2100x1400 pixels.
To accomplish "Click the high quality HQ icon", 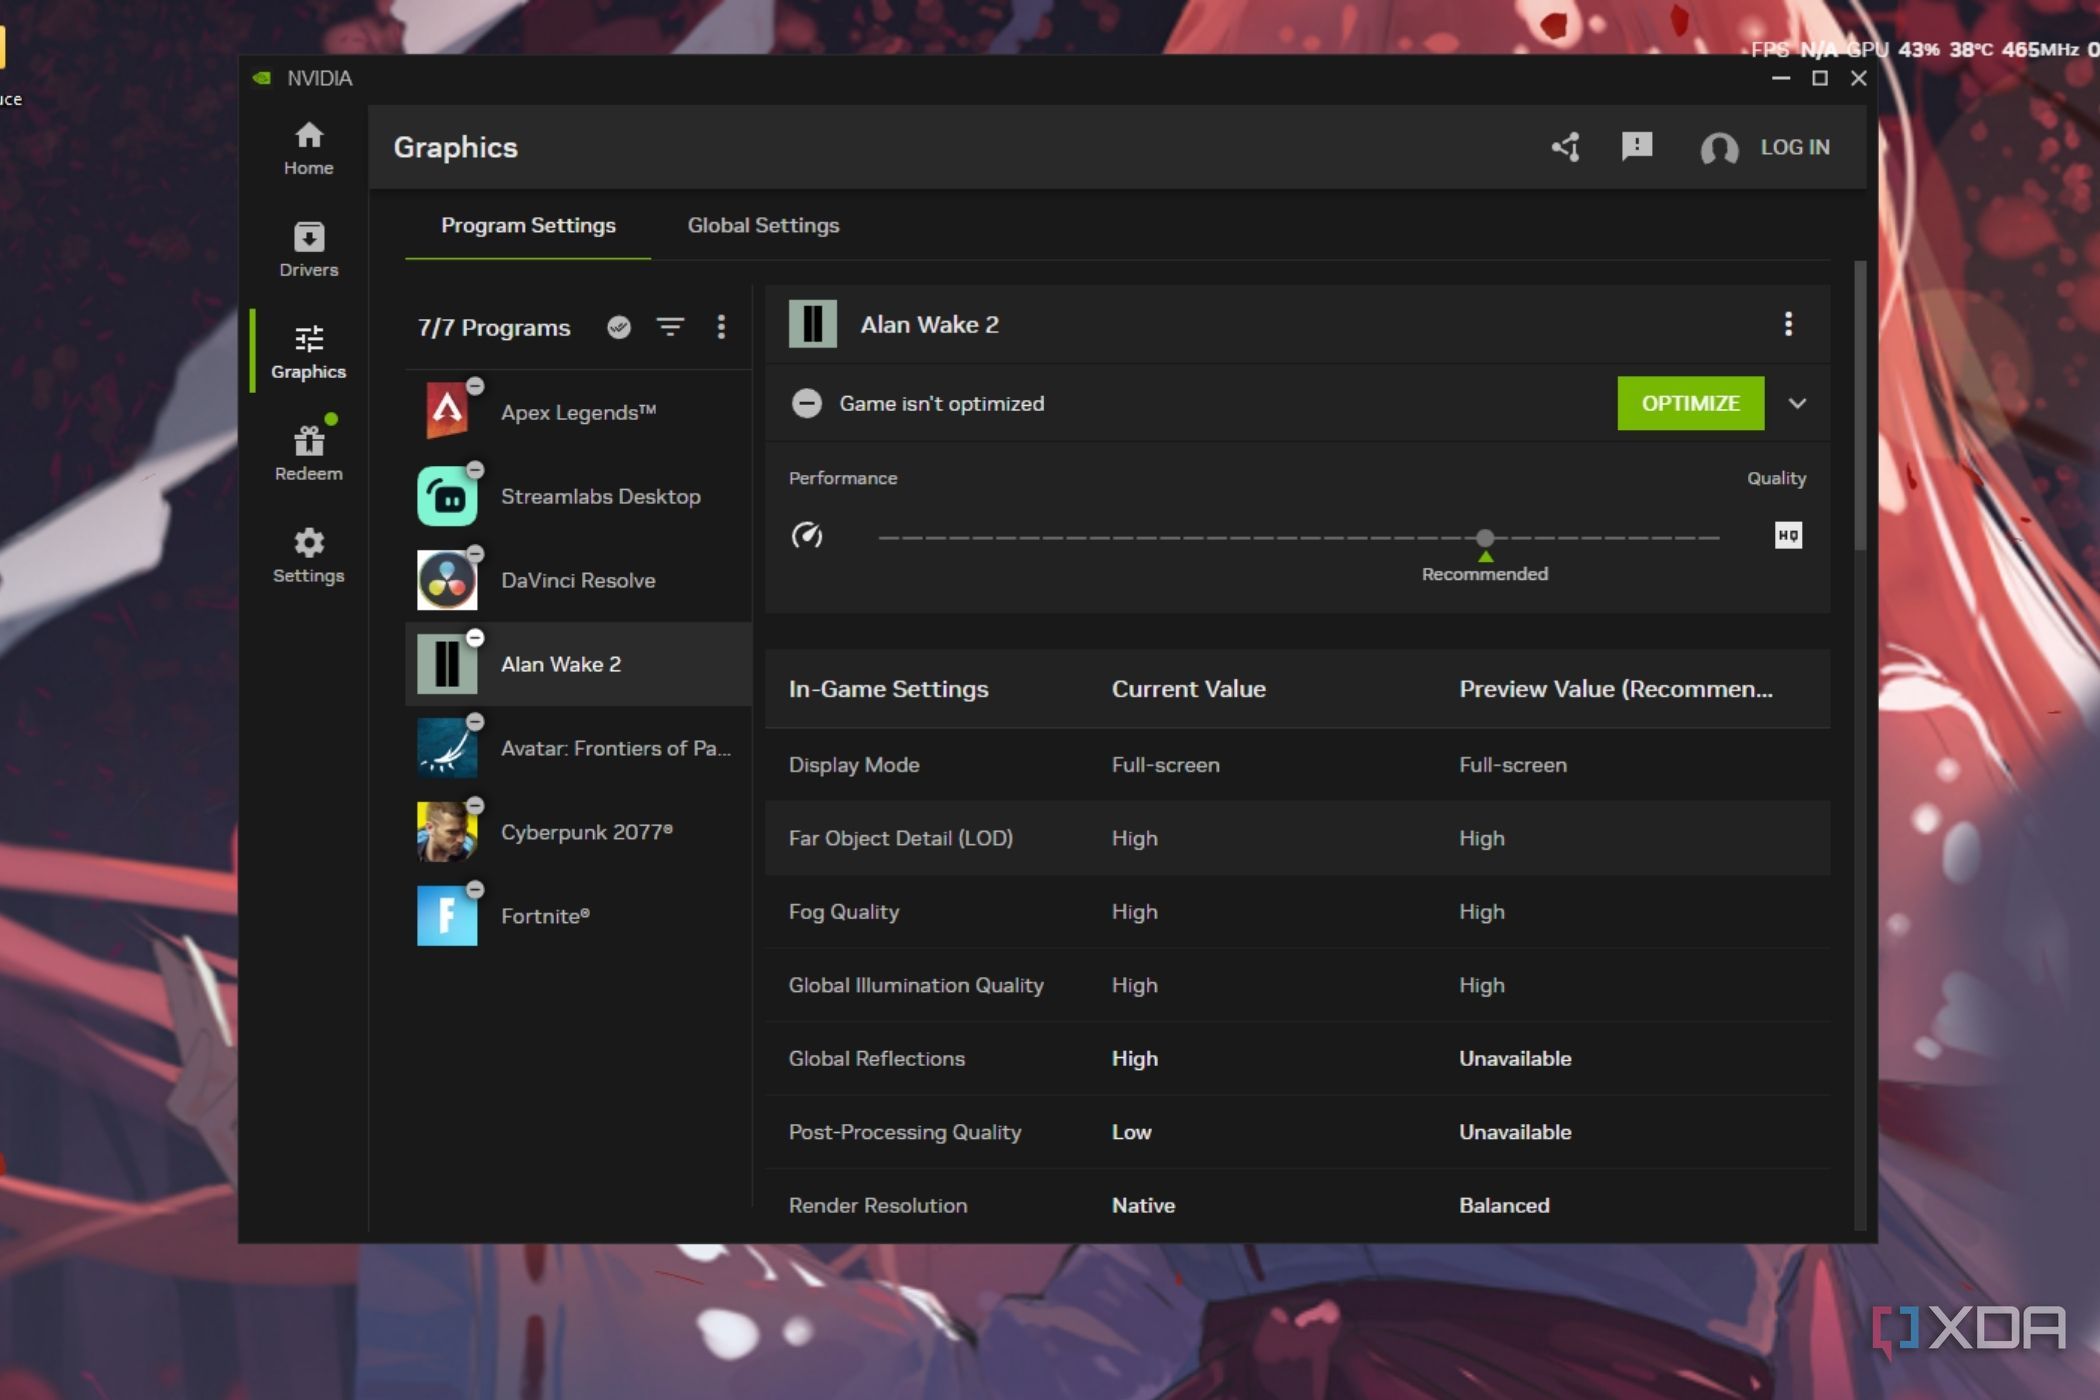I will (1788, 536).
